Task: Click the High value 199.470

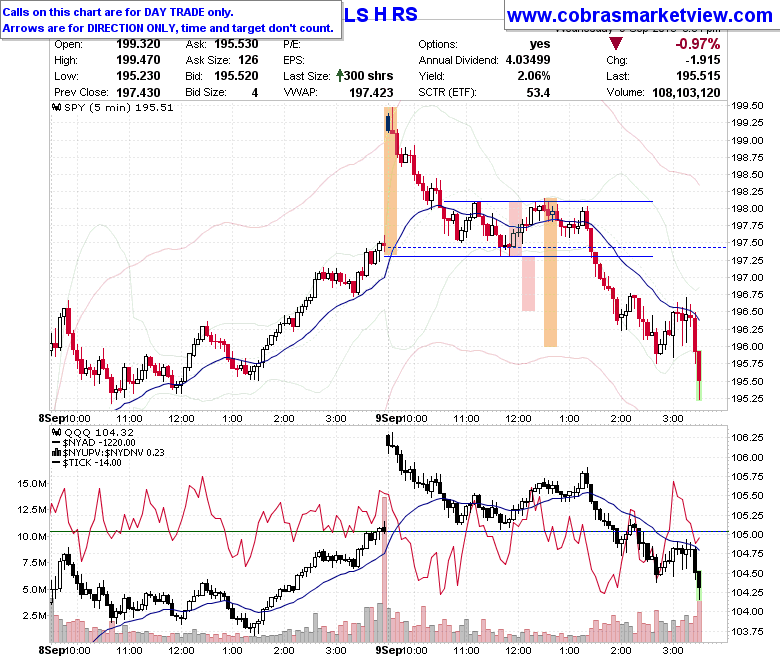Action: pos(138,60)
